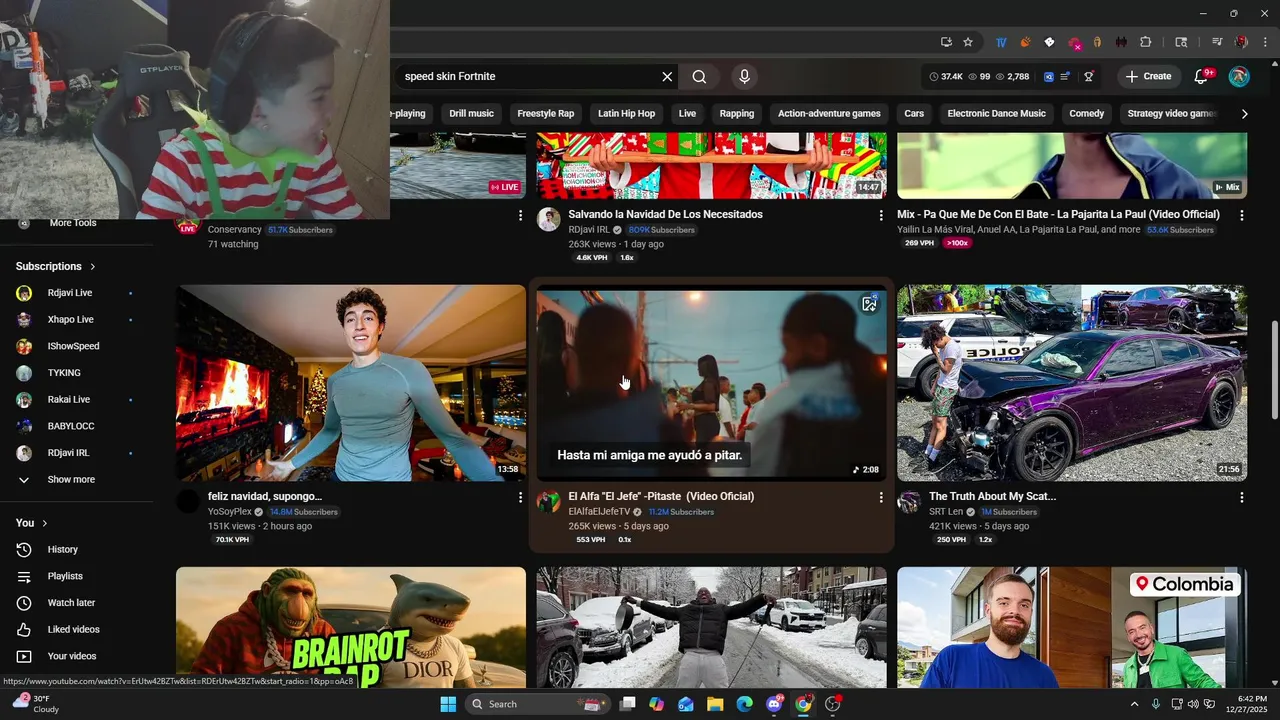This screenshot has width=1280, height=720.
Task: Bookmark this page with the star icon
Action: 968,42
